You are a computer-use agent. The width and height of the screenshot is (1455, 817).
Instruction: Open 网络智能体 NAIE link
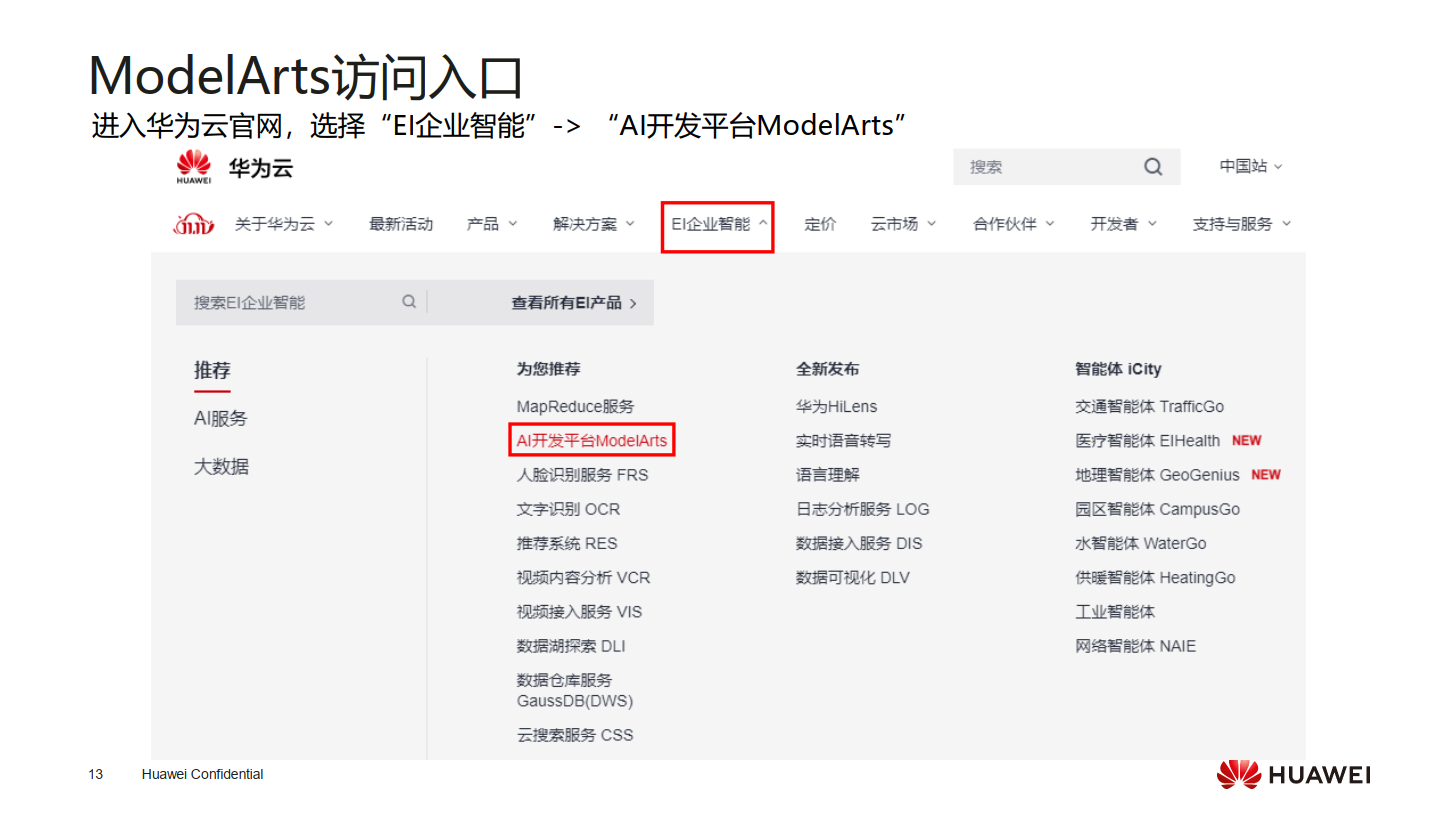(x=1135, y=646)
